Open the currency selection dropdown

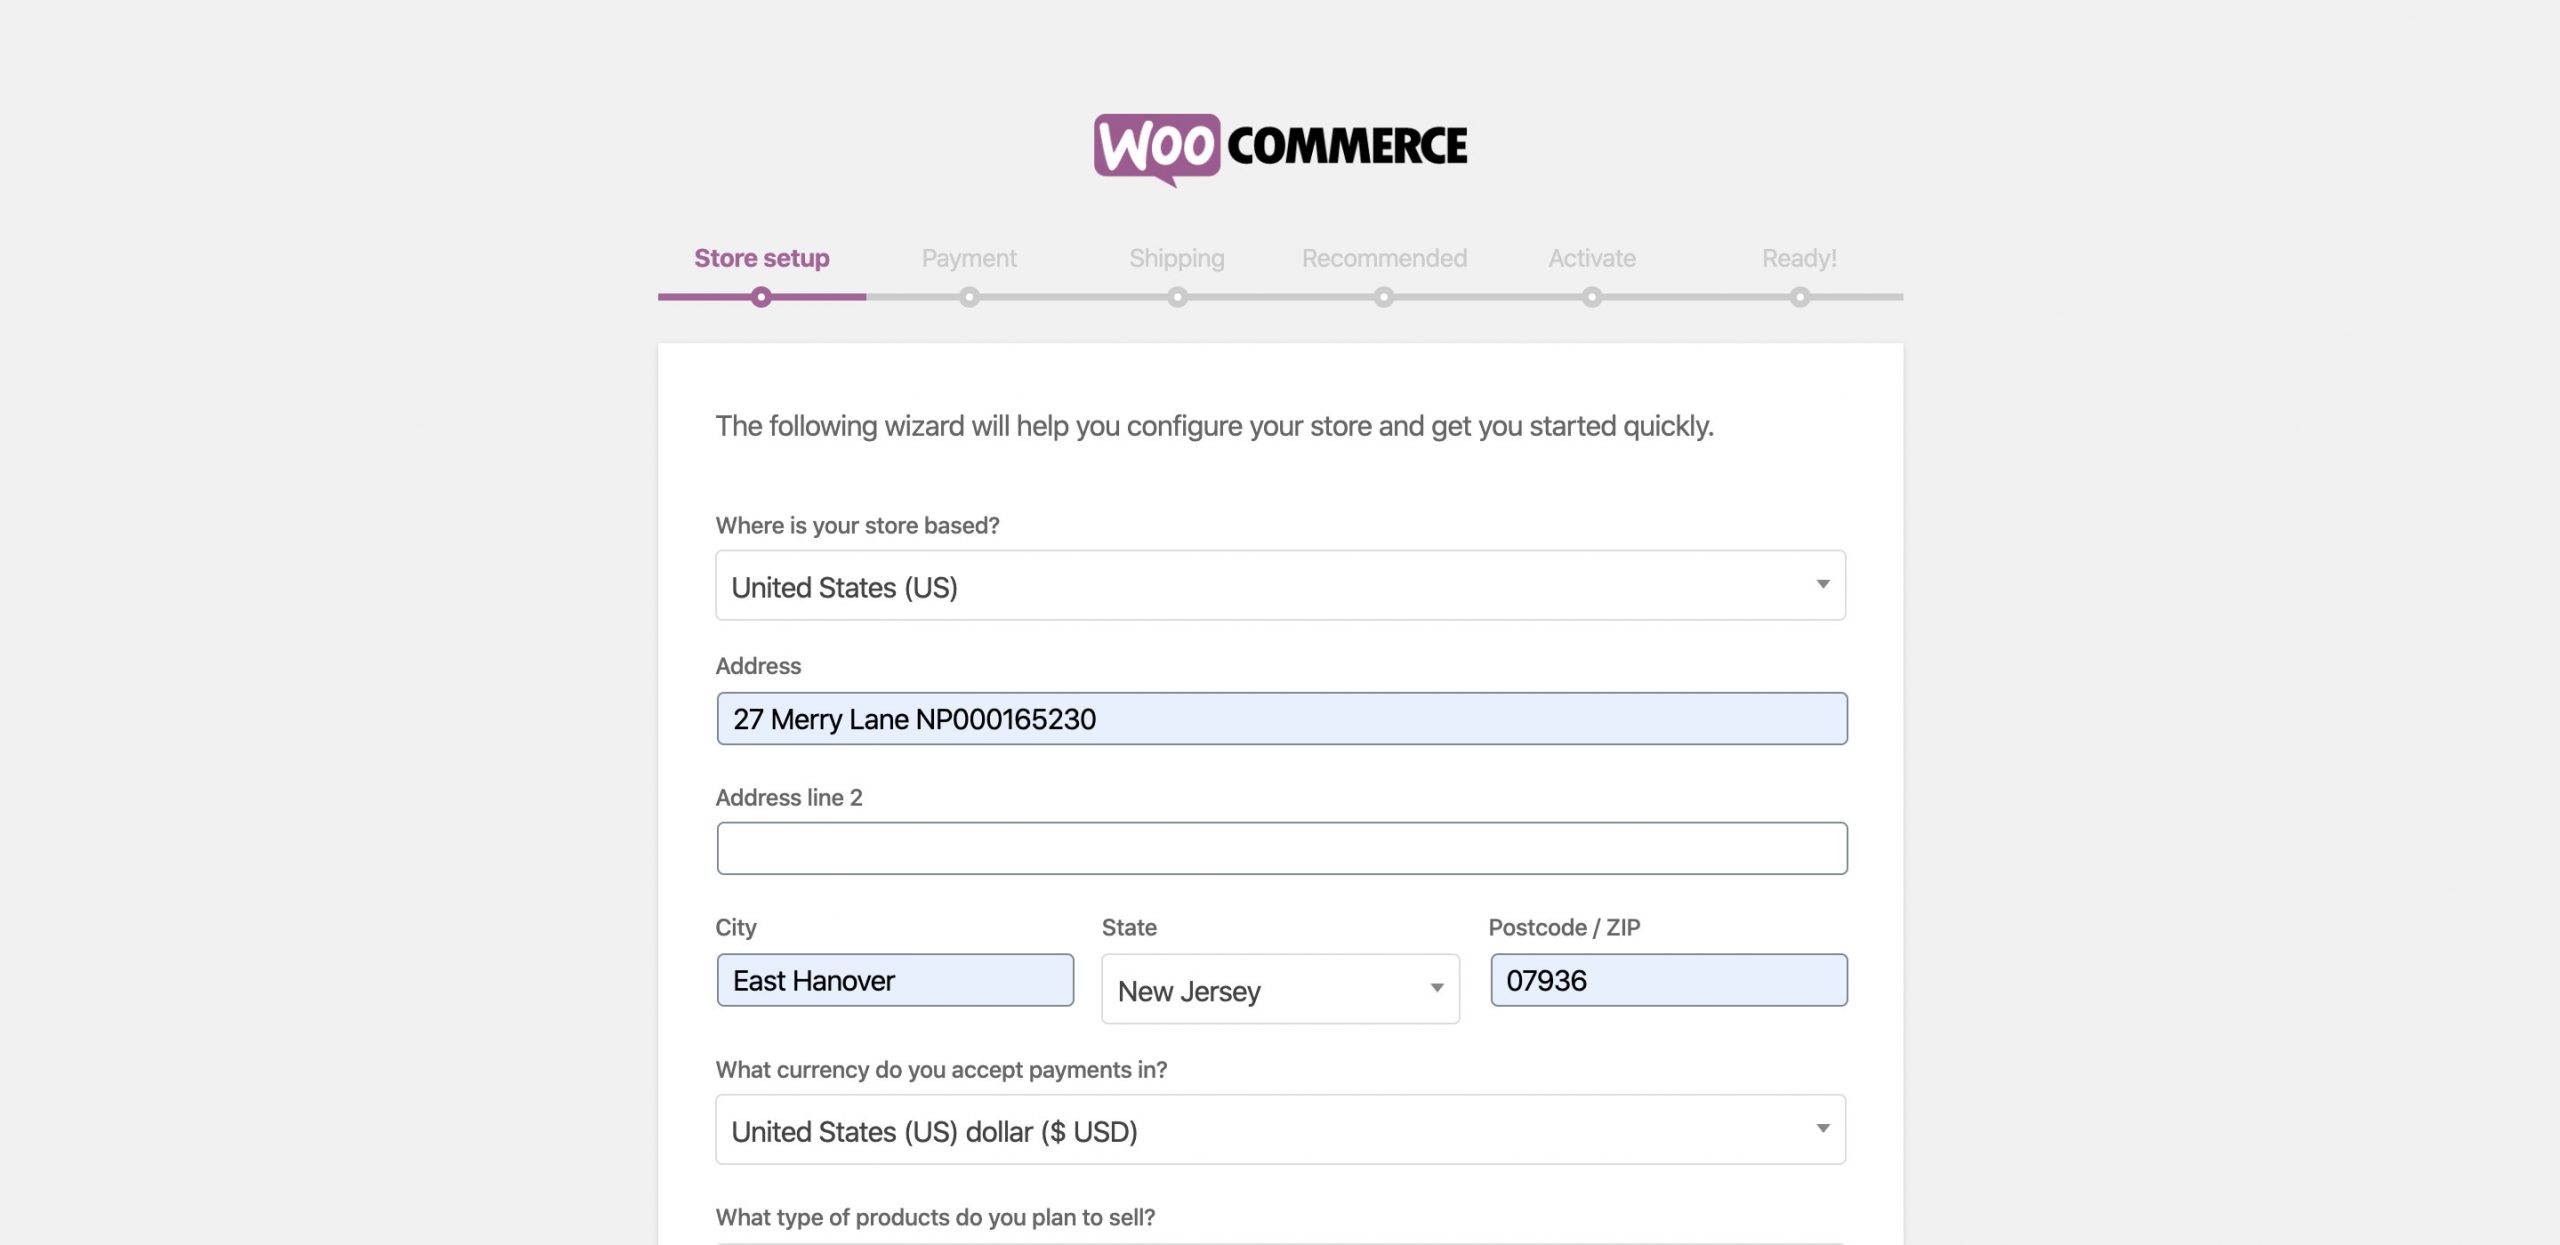click(x=1280, y=1129)
